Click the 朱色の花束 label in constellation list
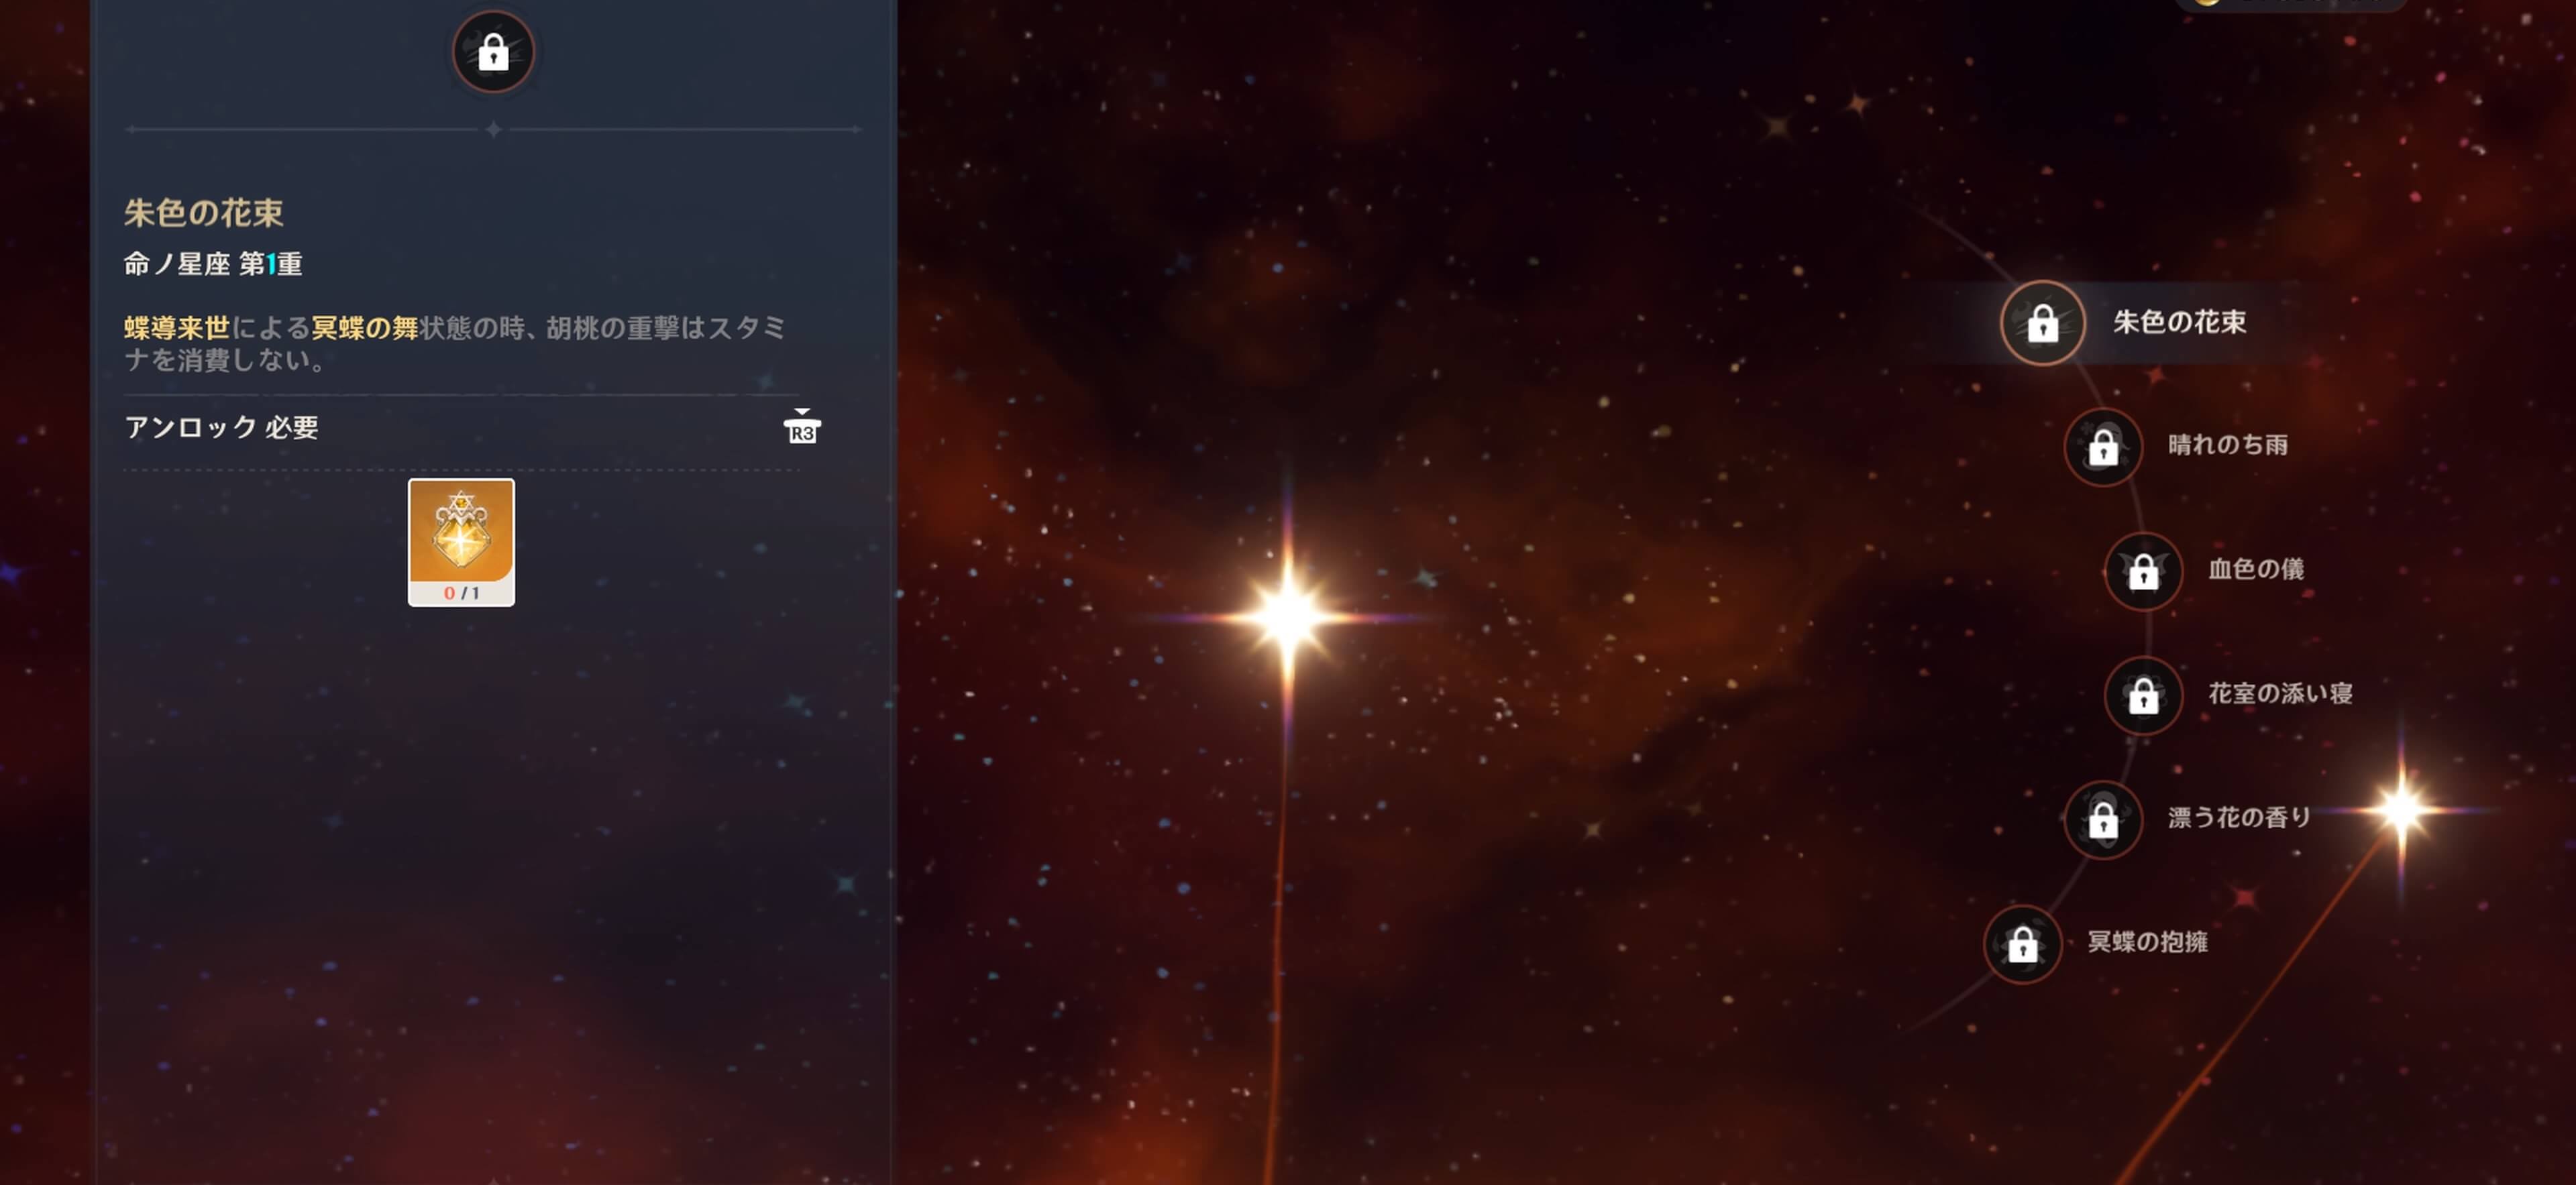This screenshot has width=2576, height=1185. click(2179, 322)
